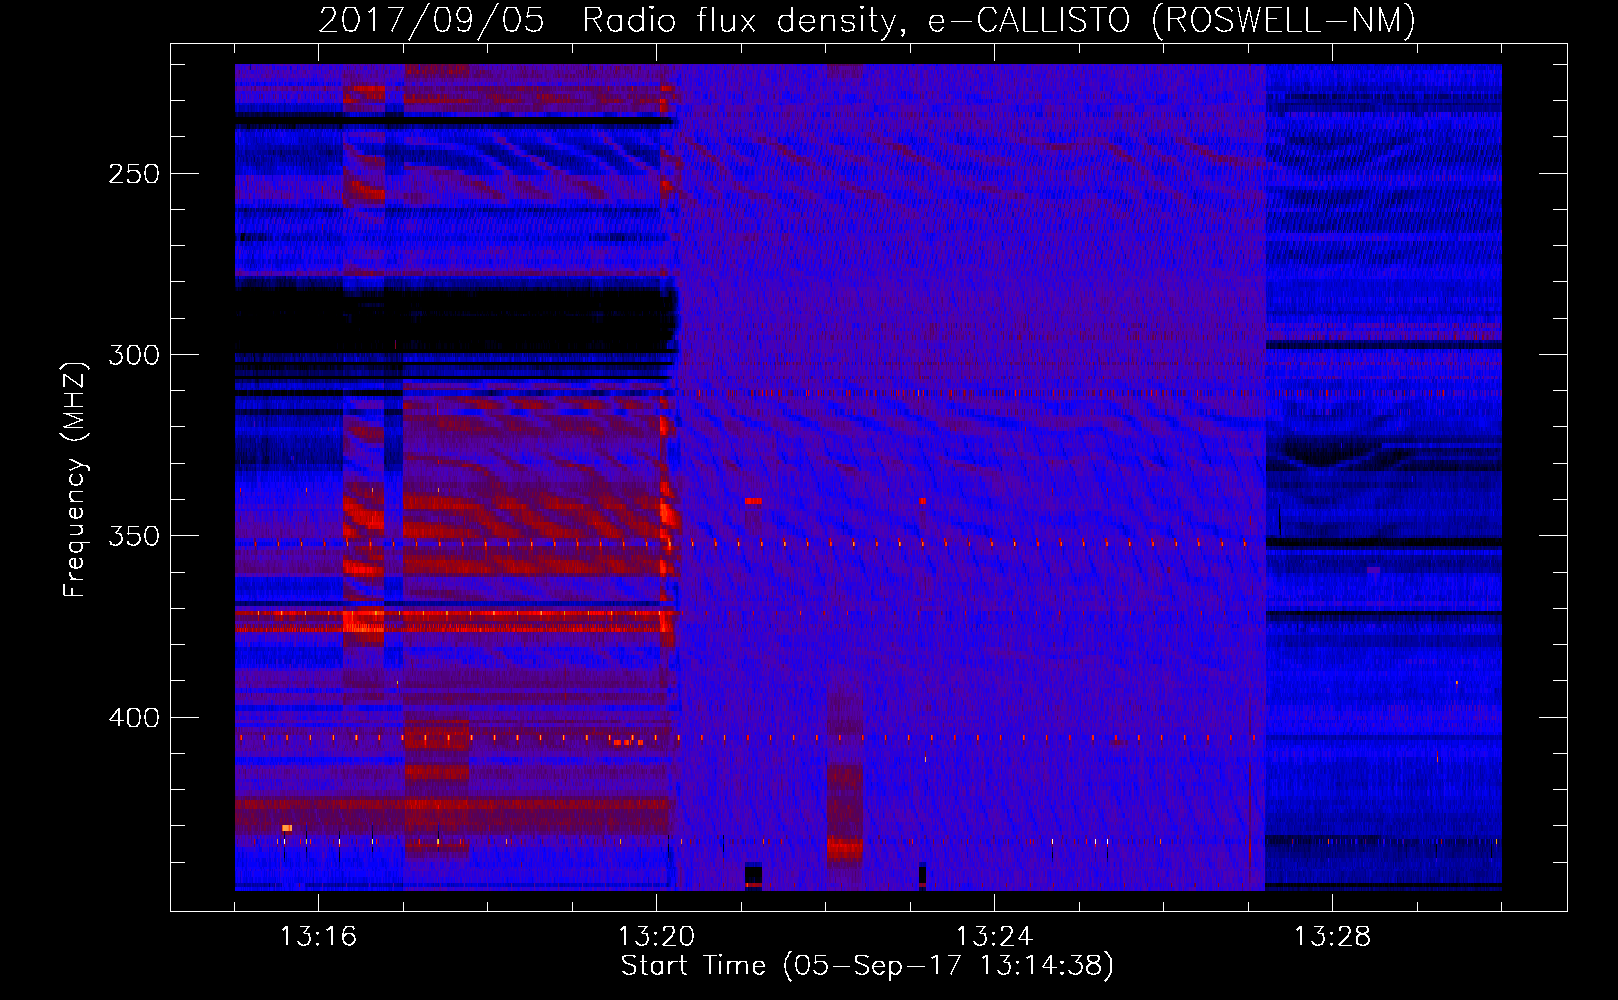Screen dimensions: 1618x1000
Task: Select the 400 frequency tick label
Action: (134, 718)
